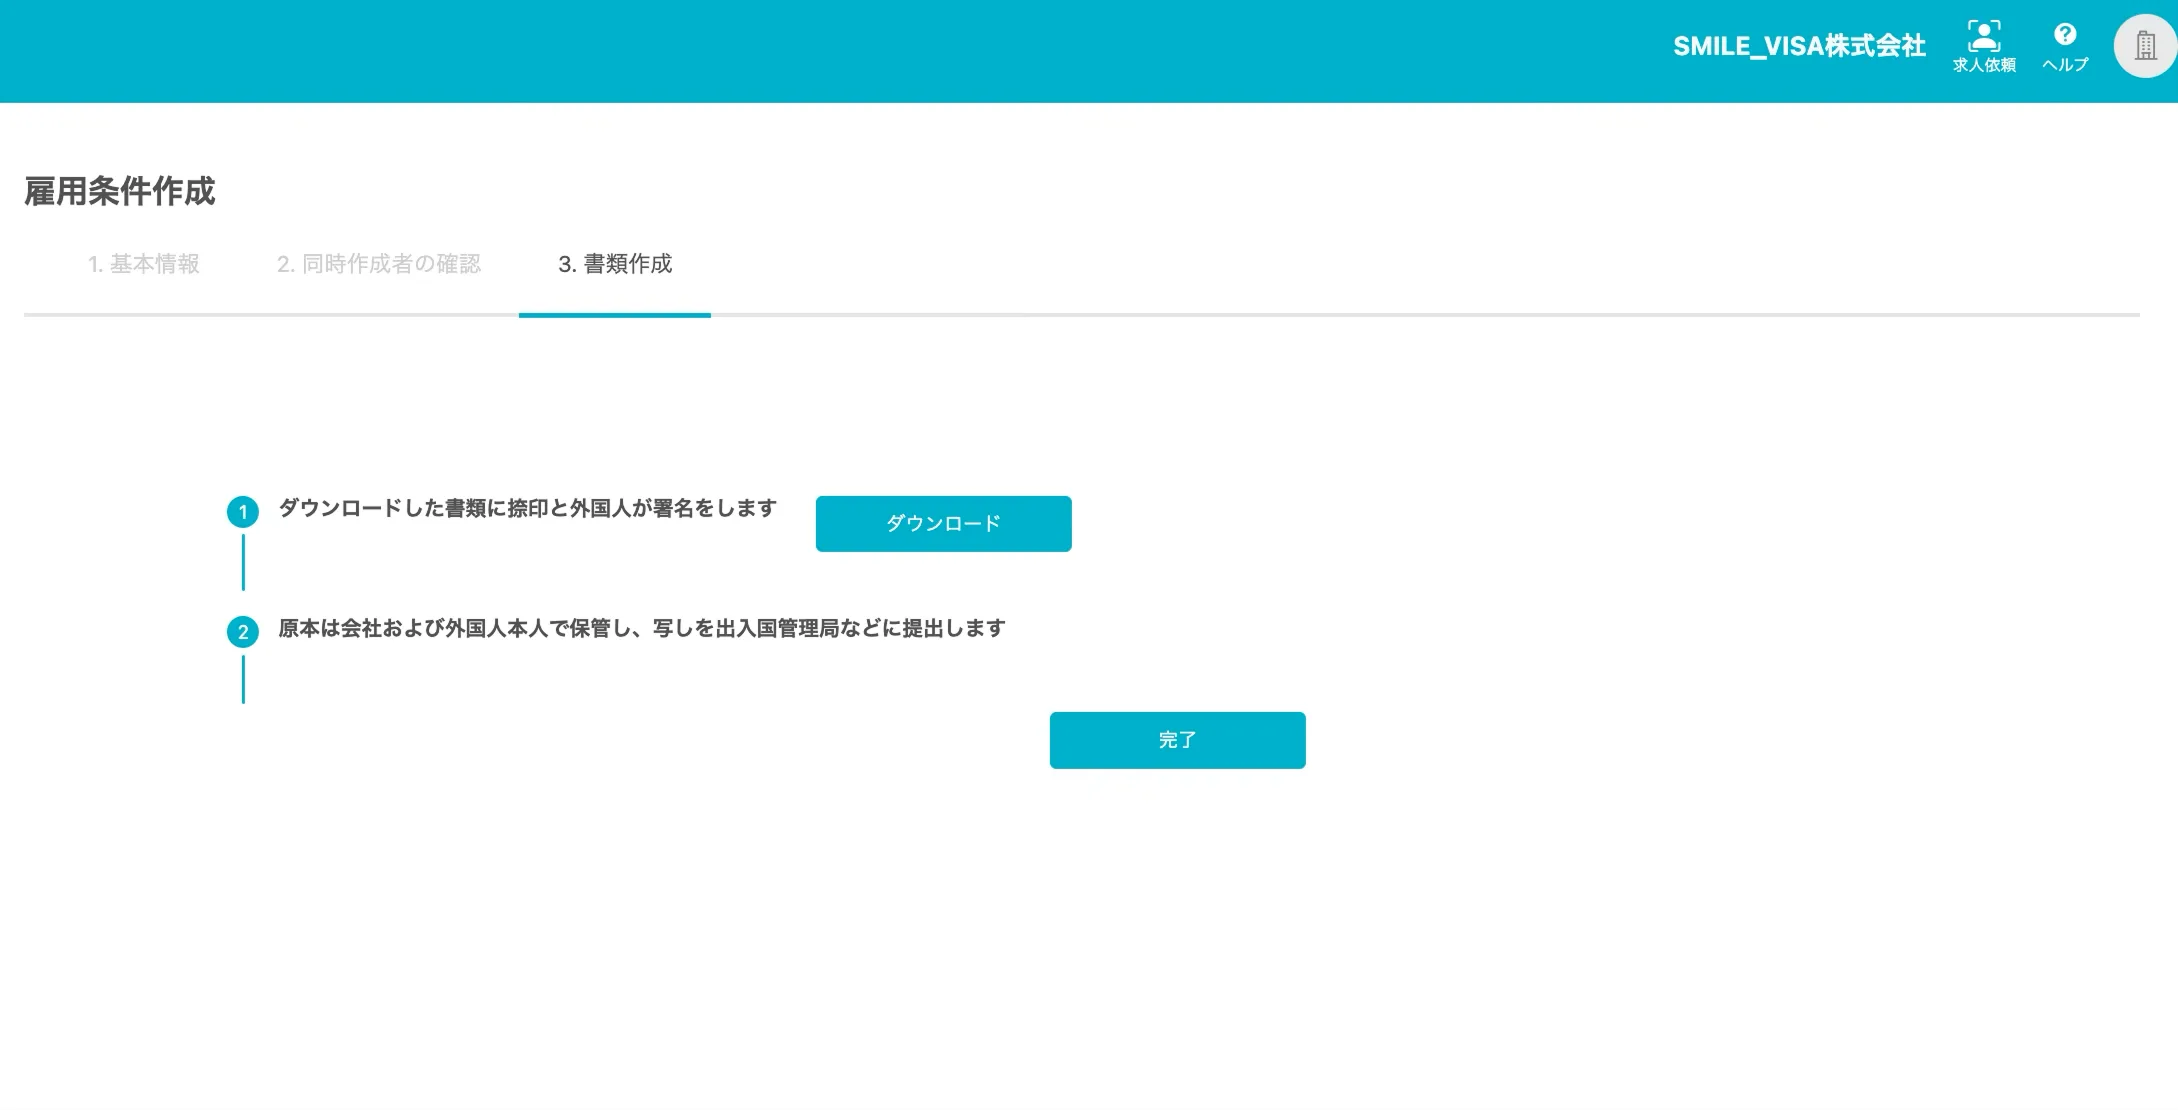Viewport: 2178px width, 1110px height.
Task: Click the step 1 instruction text about signing documents
Action: click(526, 508)
